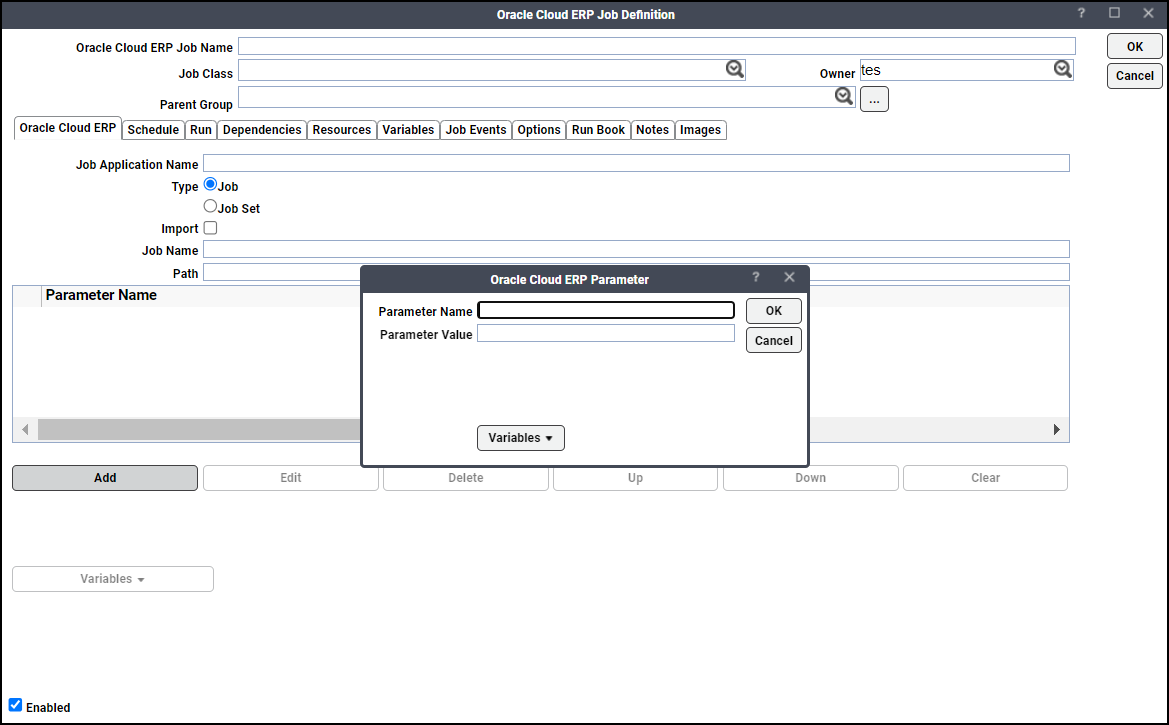Open the Job Class lookup search icon
Viewport: 1169px width, 725px height.
(x=734, y=69)
